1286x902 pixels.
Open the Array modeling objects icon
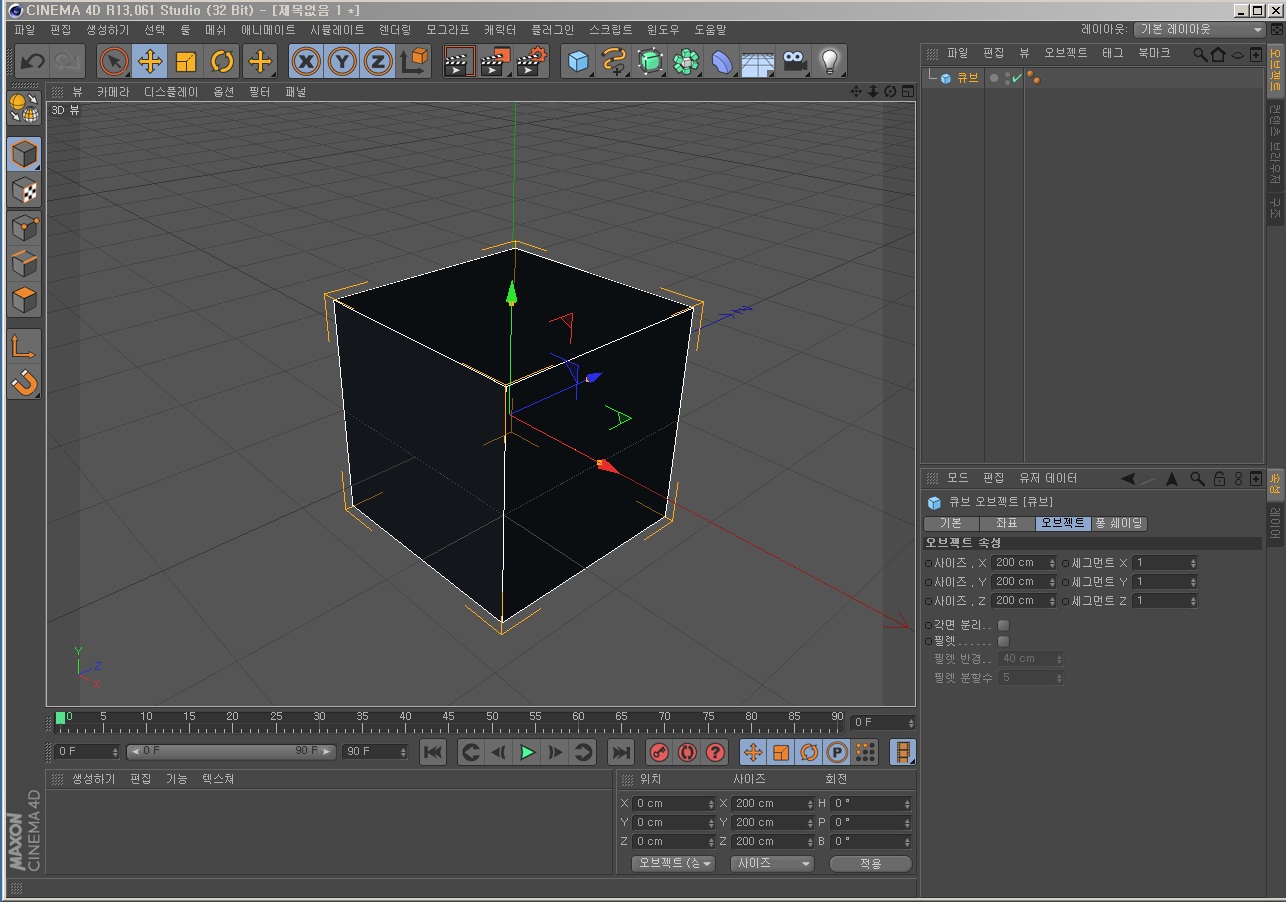click(x=686, y=62)
